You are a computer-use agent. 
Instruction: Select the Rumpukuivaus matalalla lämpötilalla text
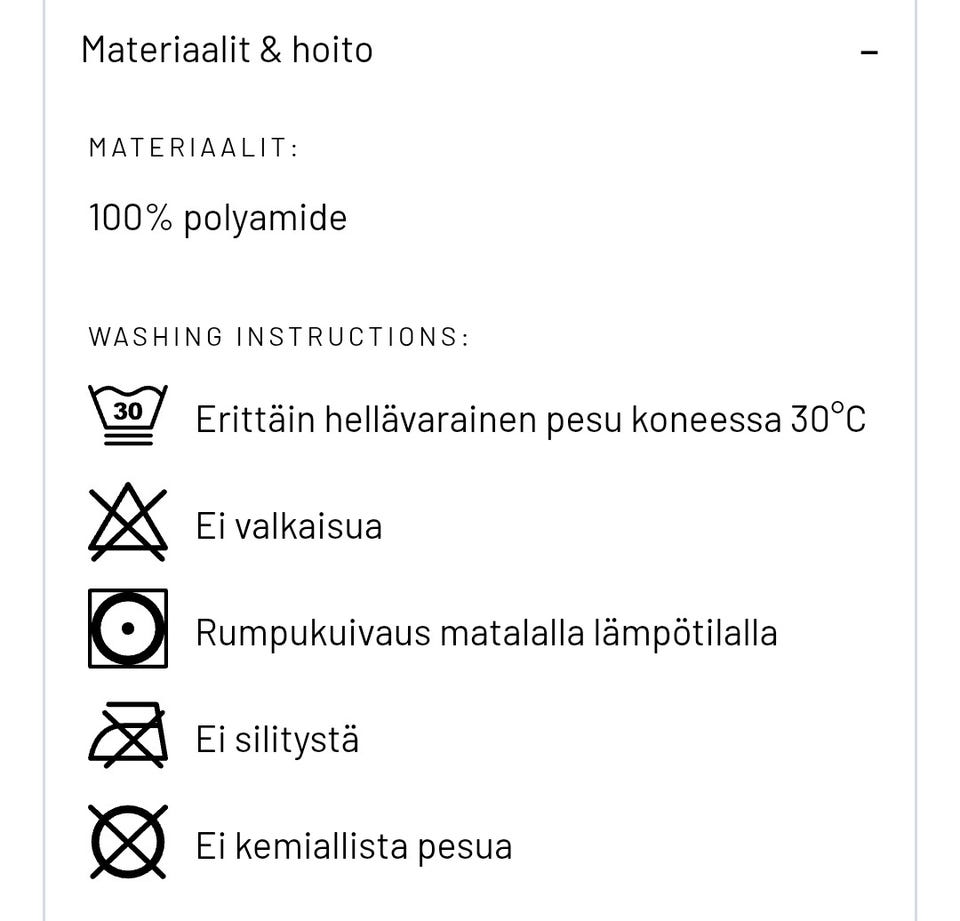click(486, 631)
